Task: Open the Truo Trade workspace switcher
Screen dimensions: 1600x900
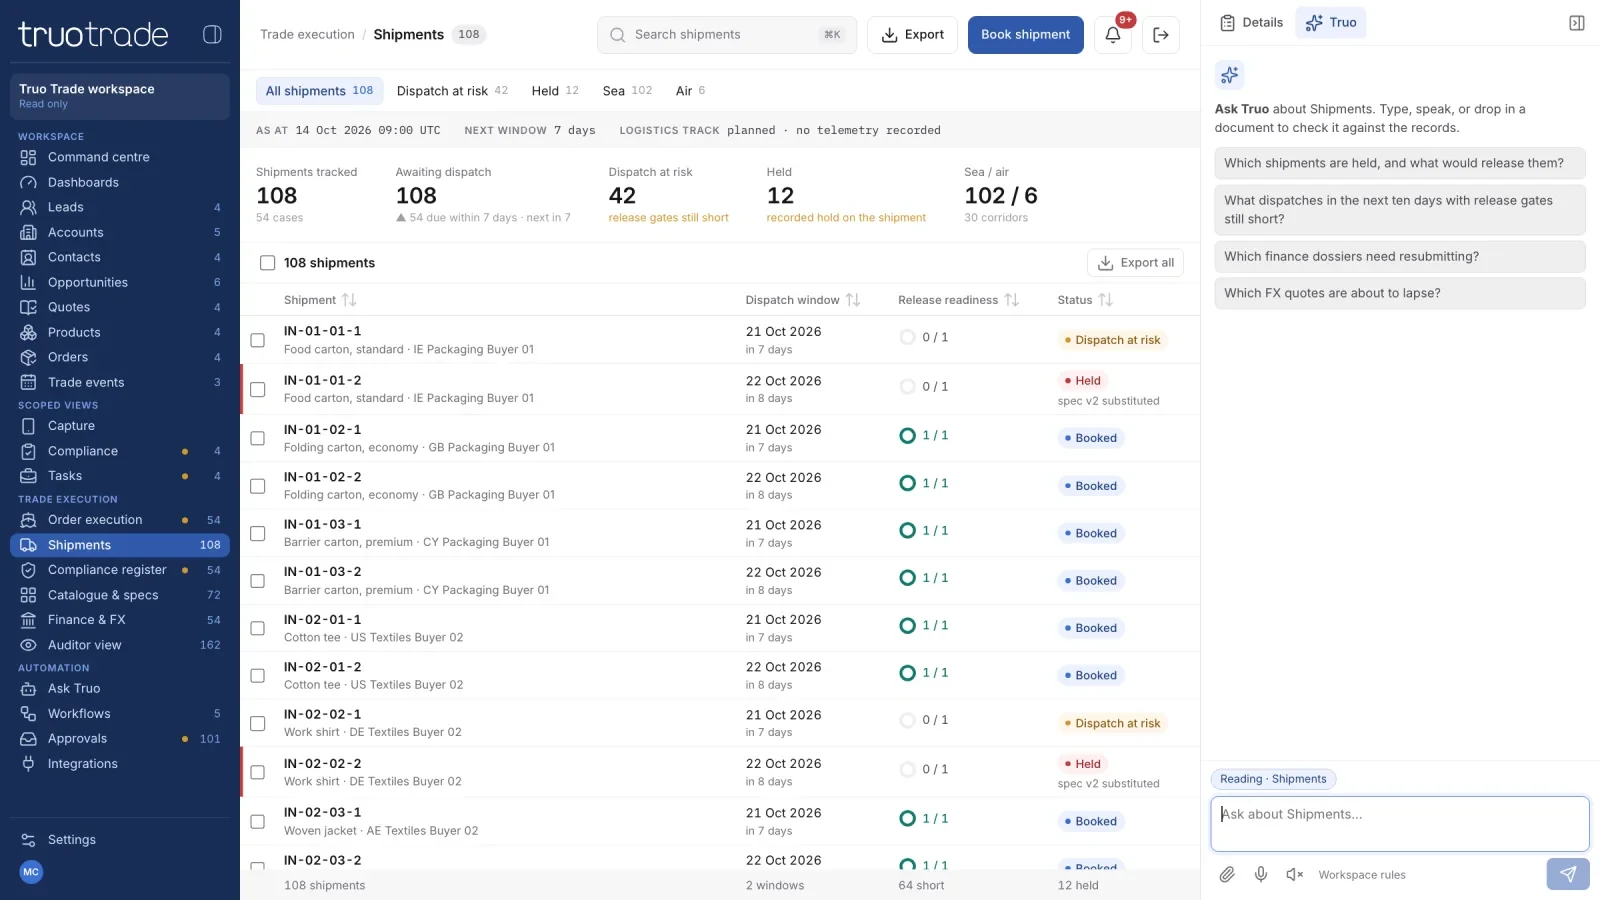Action: click(120, 96)
